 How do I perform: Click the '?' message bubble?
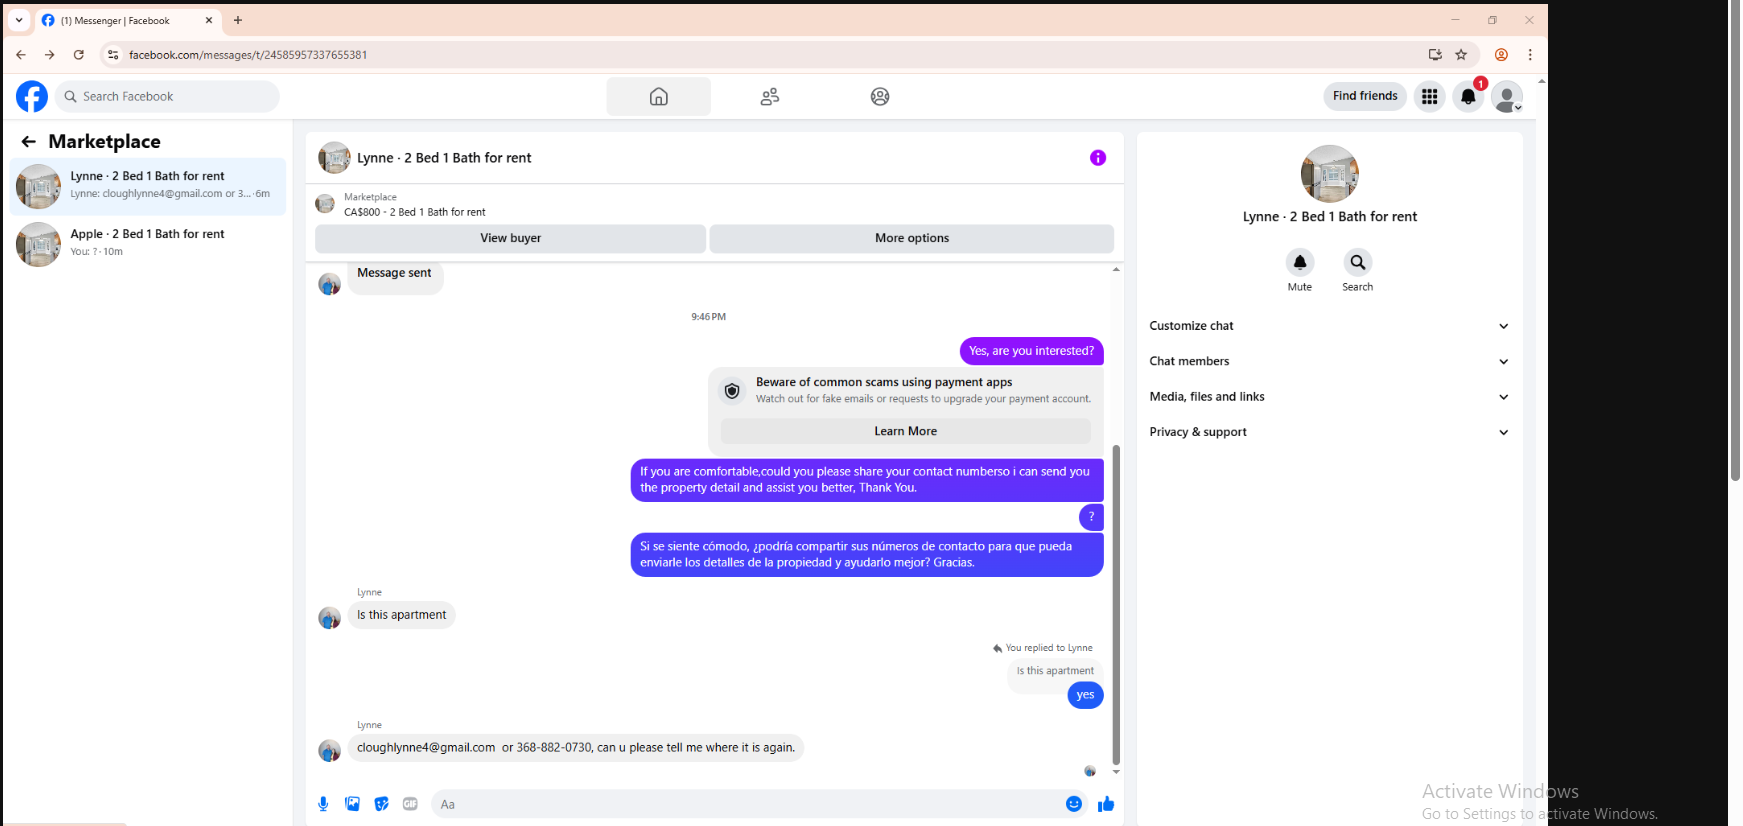[x=1091, y=517]
